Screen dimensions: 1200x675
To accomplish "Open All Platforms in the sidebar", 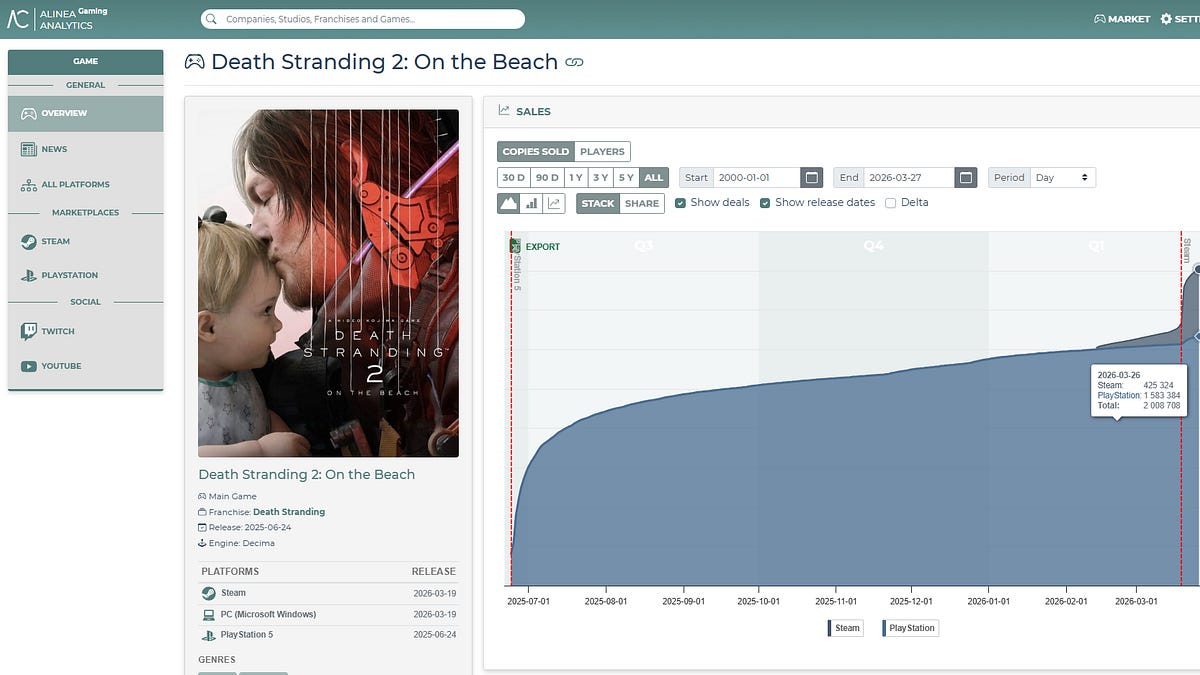I will click(85, 184).
